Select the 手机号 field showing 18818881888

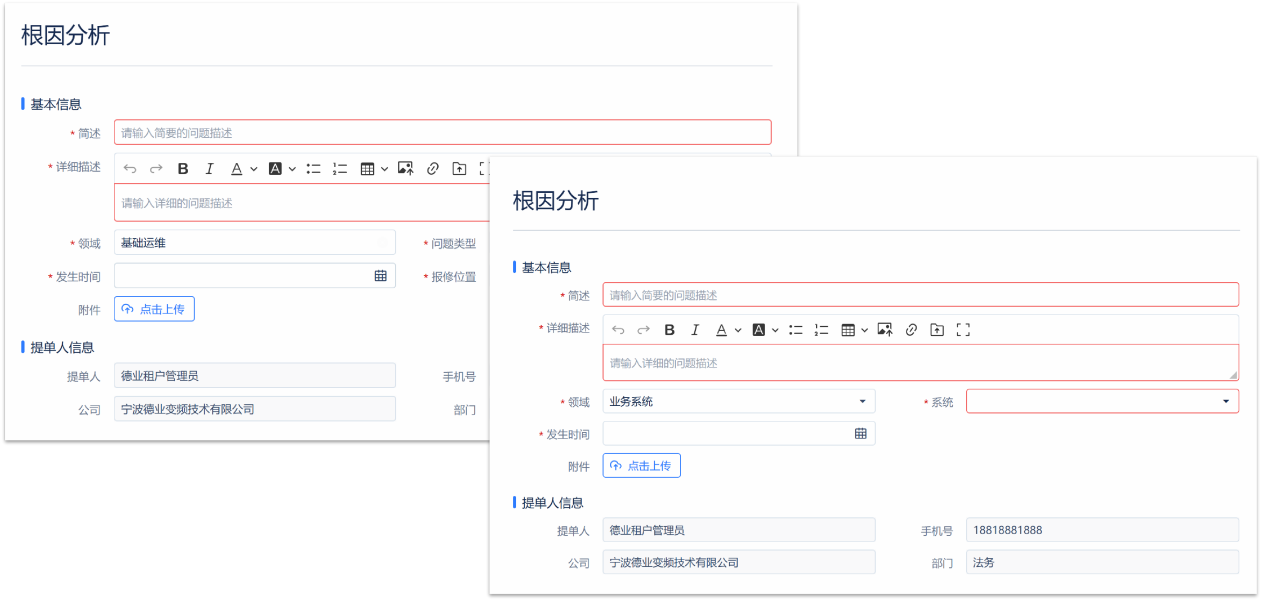[x=1102, y=530]
